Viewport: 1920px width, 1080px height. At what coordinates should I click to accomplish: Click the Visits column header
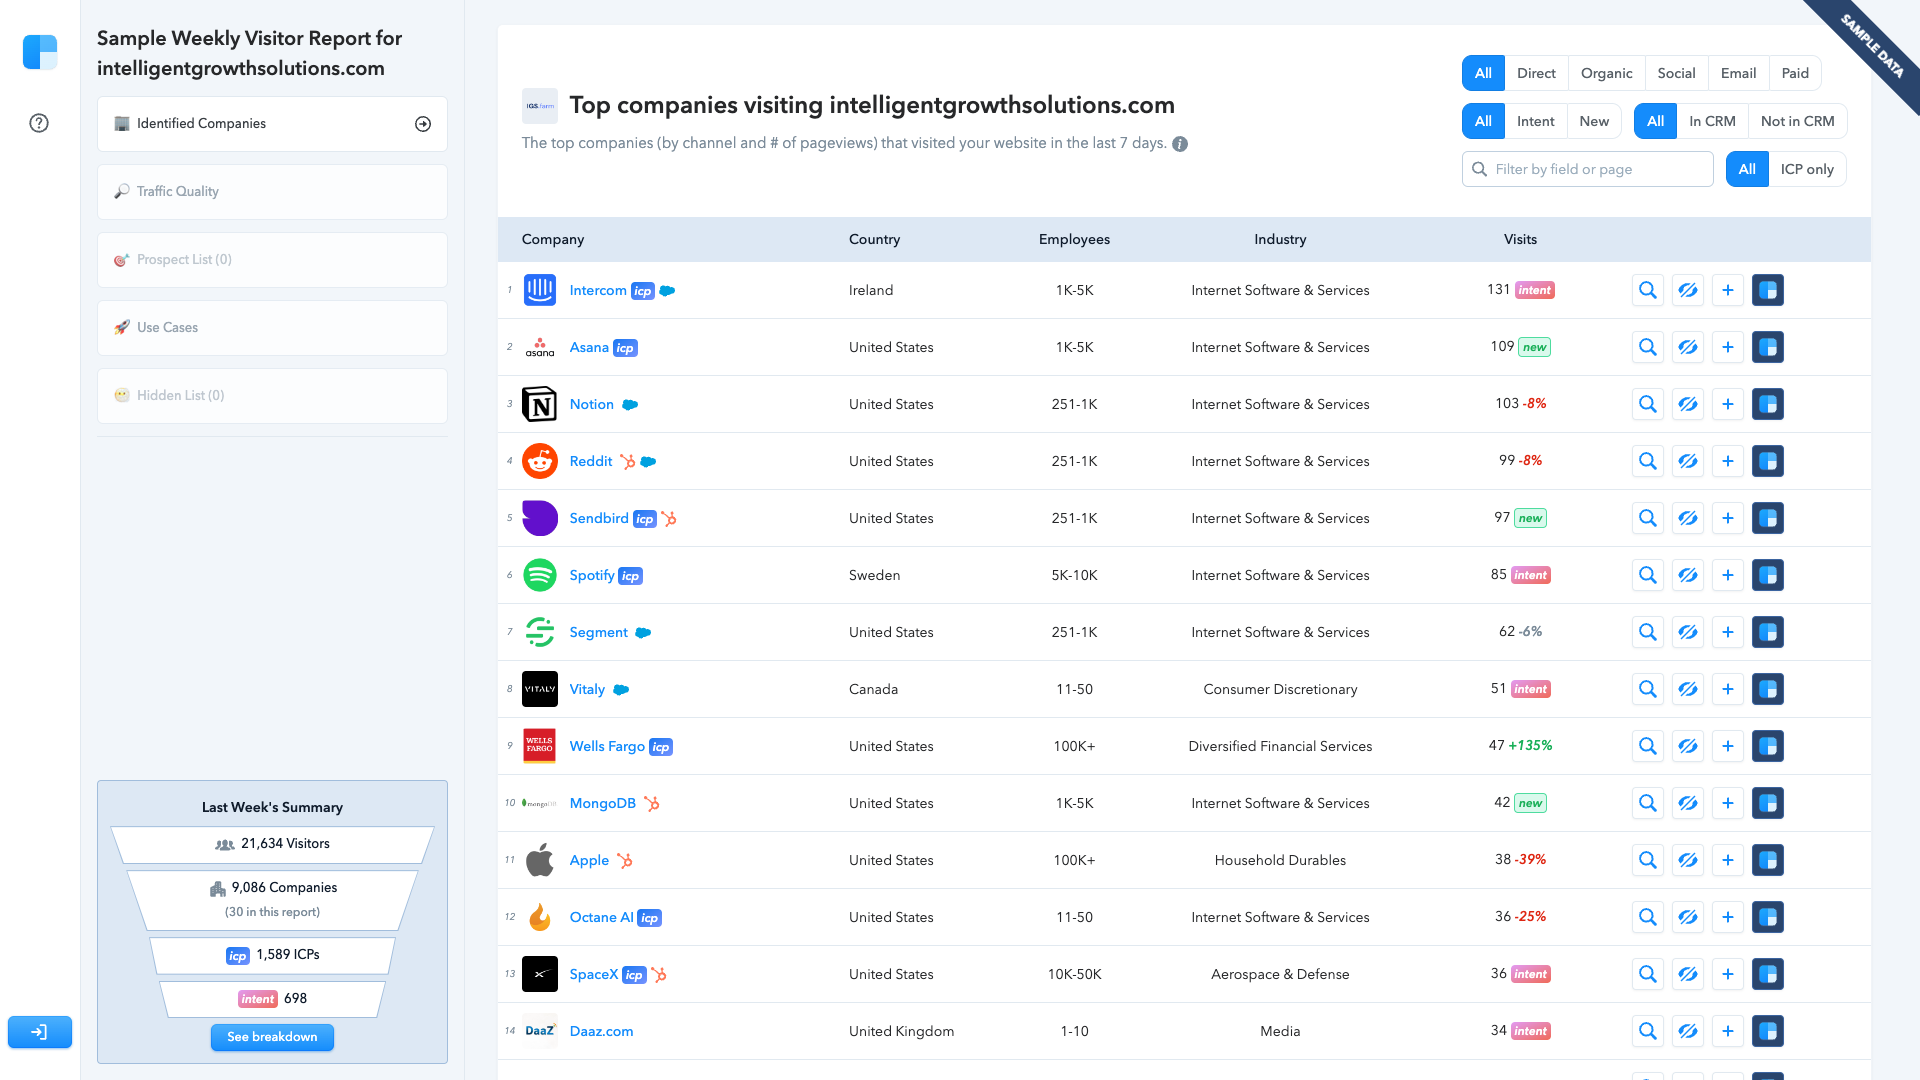1520,239
